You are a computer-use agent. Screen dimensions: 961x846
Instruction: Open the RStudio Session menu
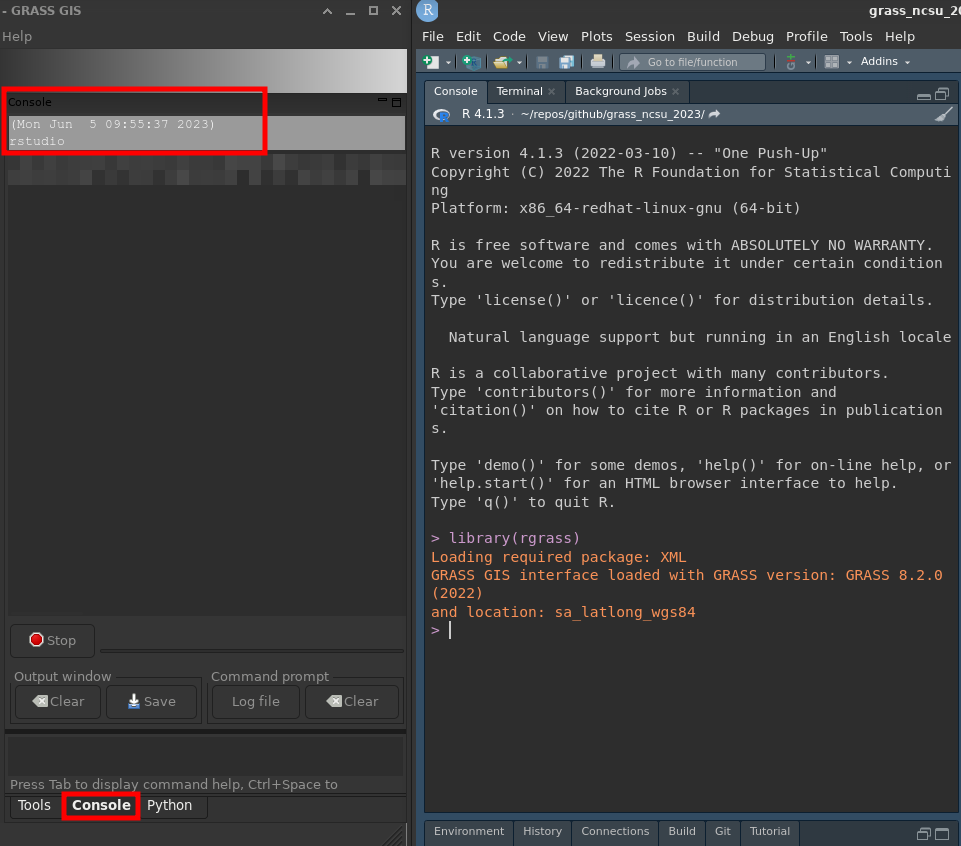(x=650, y=37)
